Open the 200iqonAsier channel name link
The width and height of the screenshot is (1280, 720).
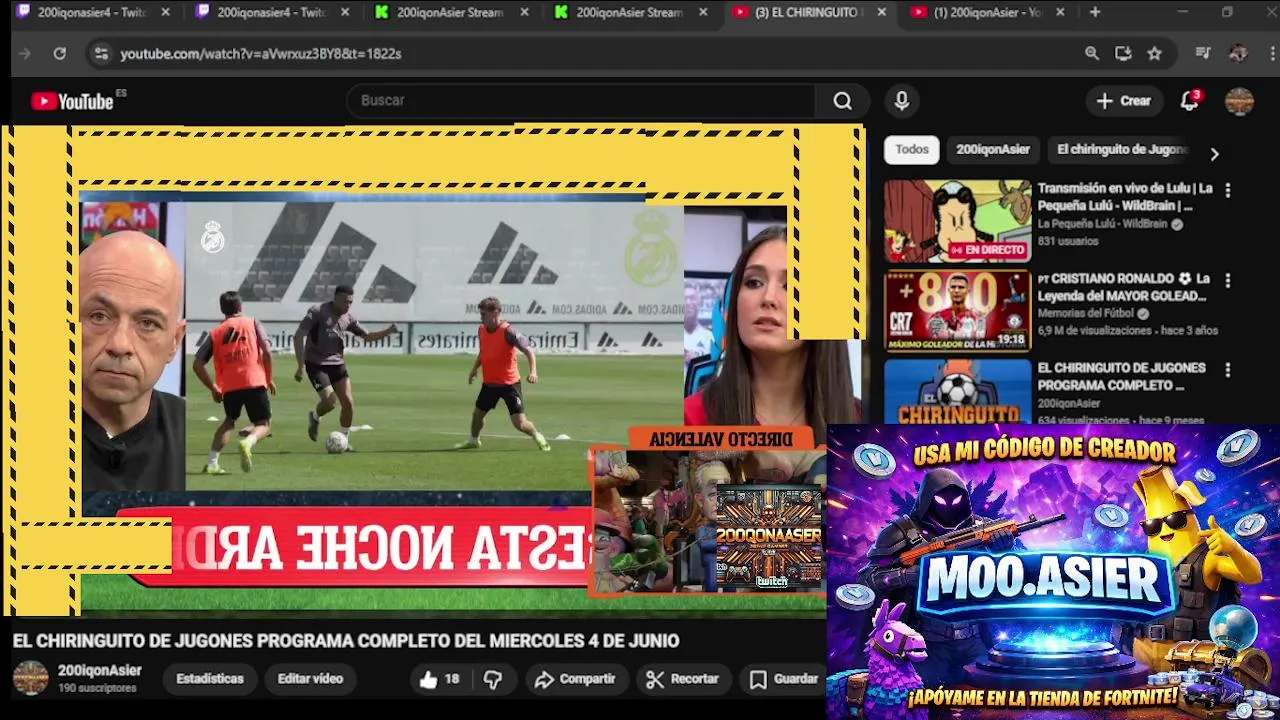tap(100, 671)
